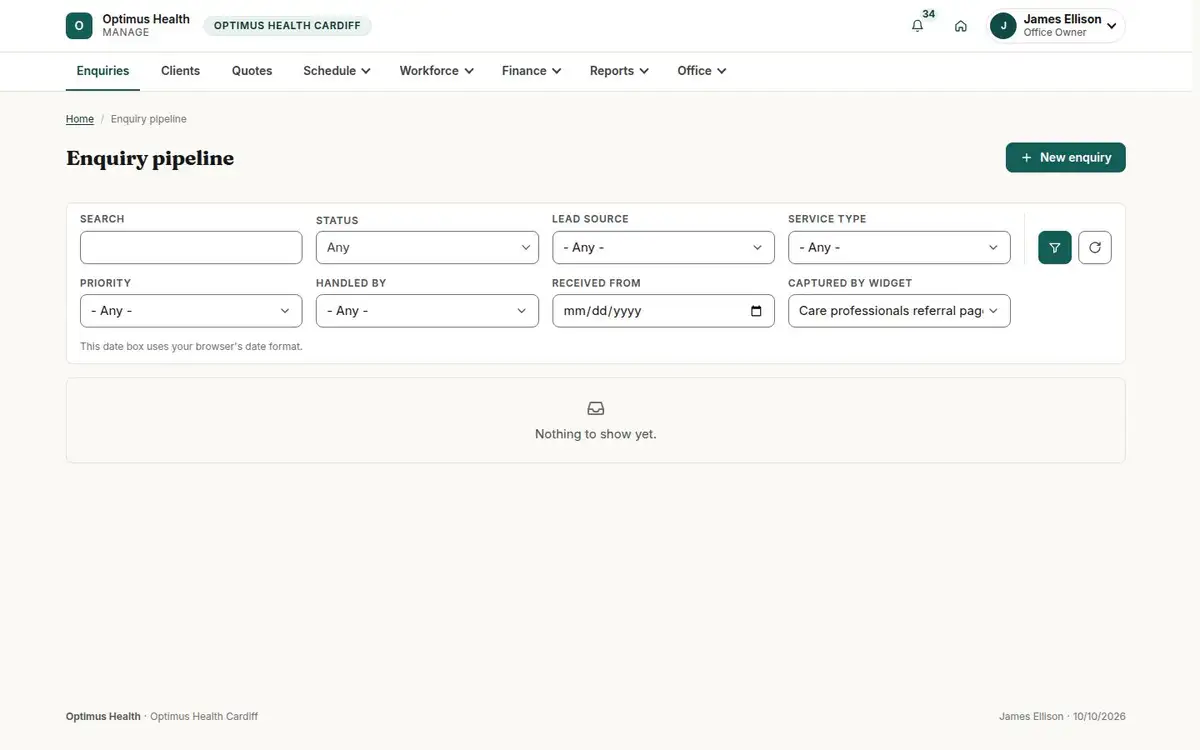Switch to the Clients tab
Image resolution: width=1200 pixels, height=750 pixels.
point(180,71)
